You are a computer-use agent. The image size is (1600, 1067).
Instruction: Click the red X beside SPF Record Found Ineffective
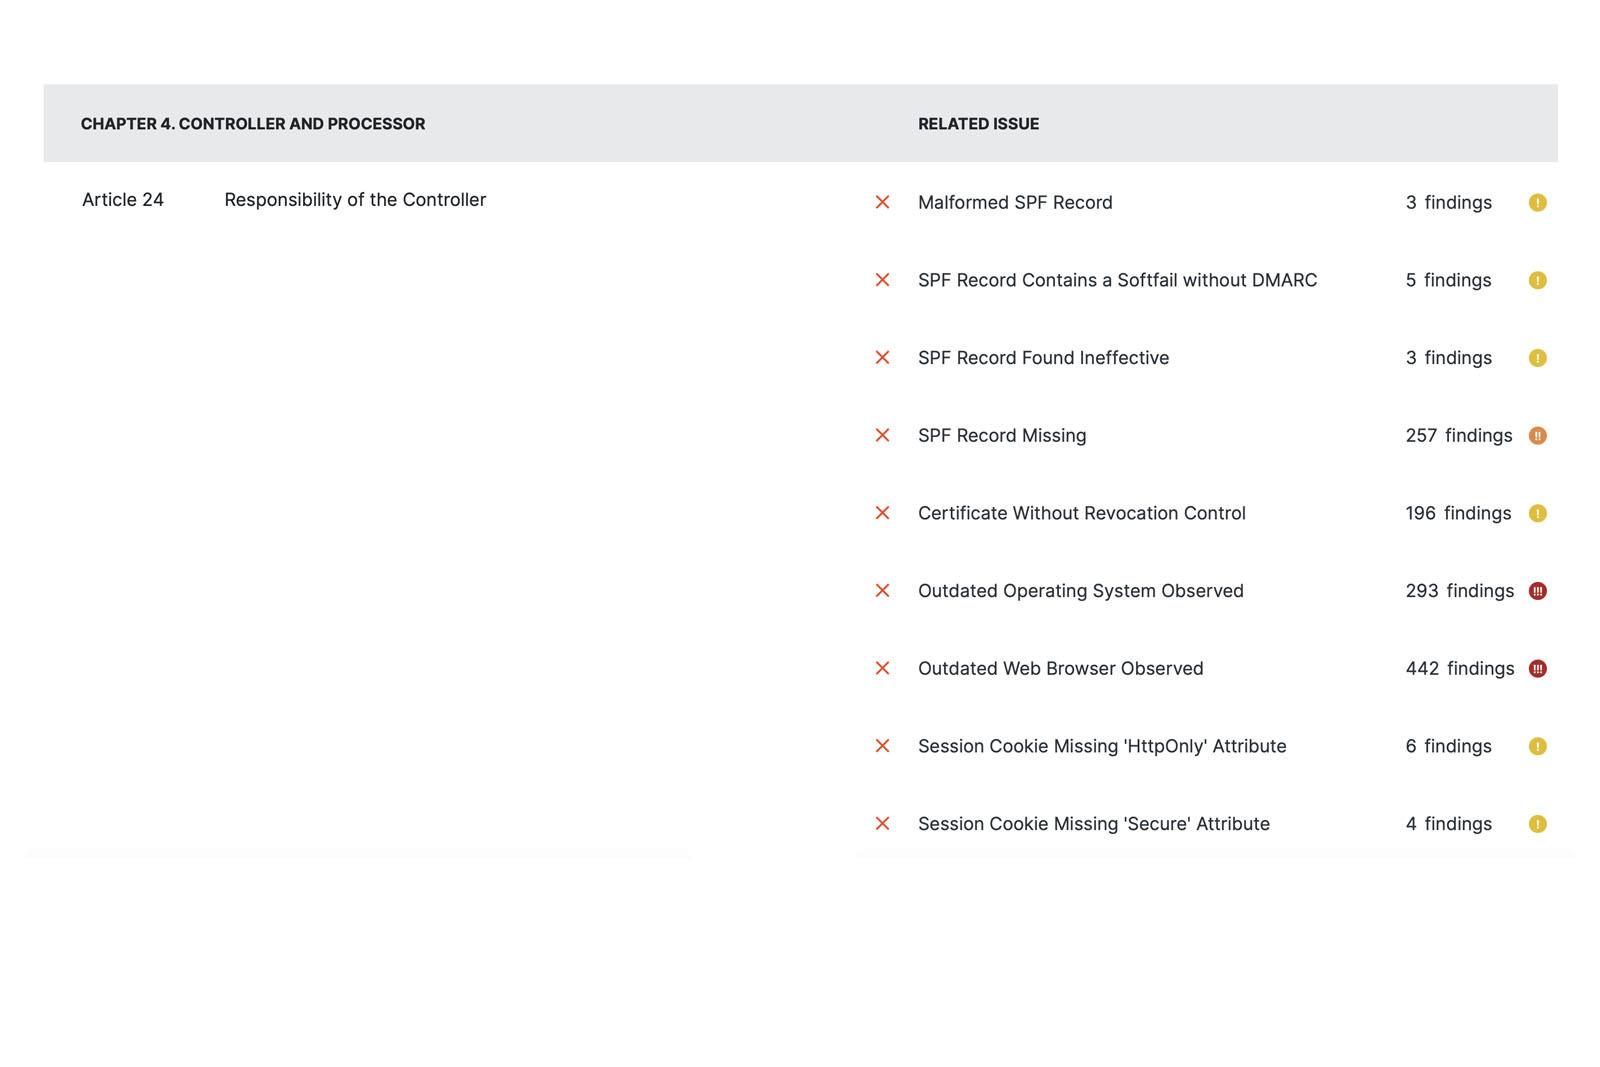(x=882, y=357)
